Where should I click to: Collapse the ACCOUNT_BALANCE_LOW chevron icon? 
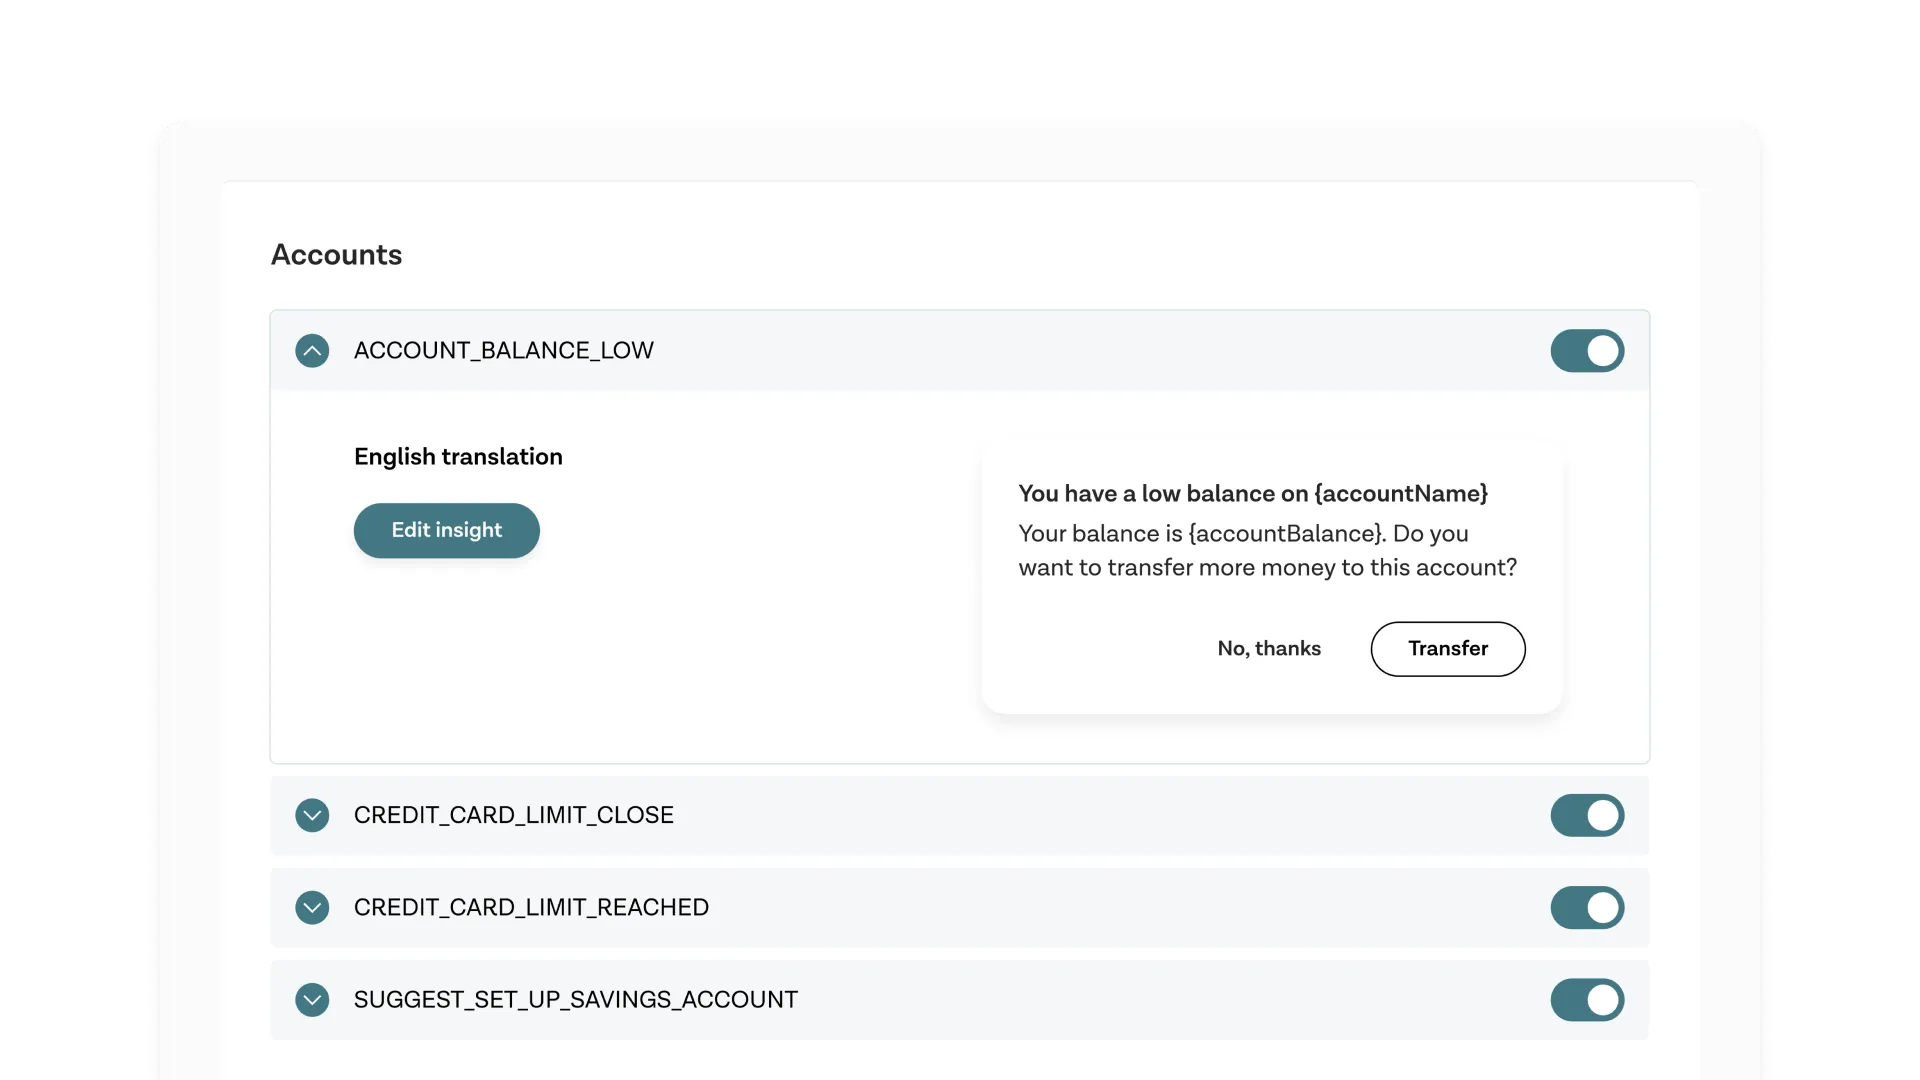(312, 351)
